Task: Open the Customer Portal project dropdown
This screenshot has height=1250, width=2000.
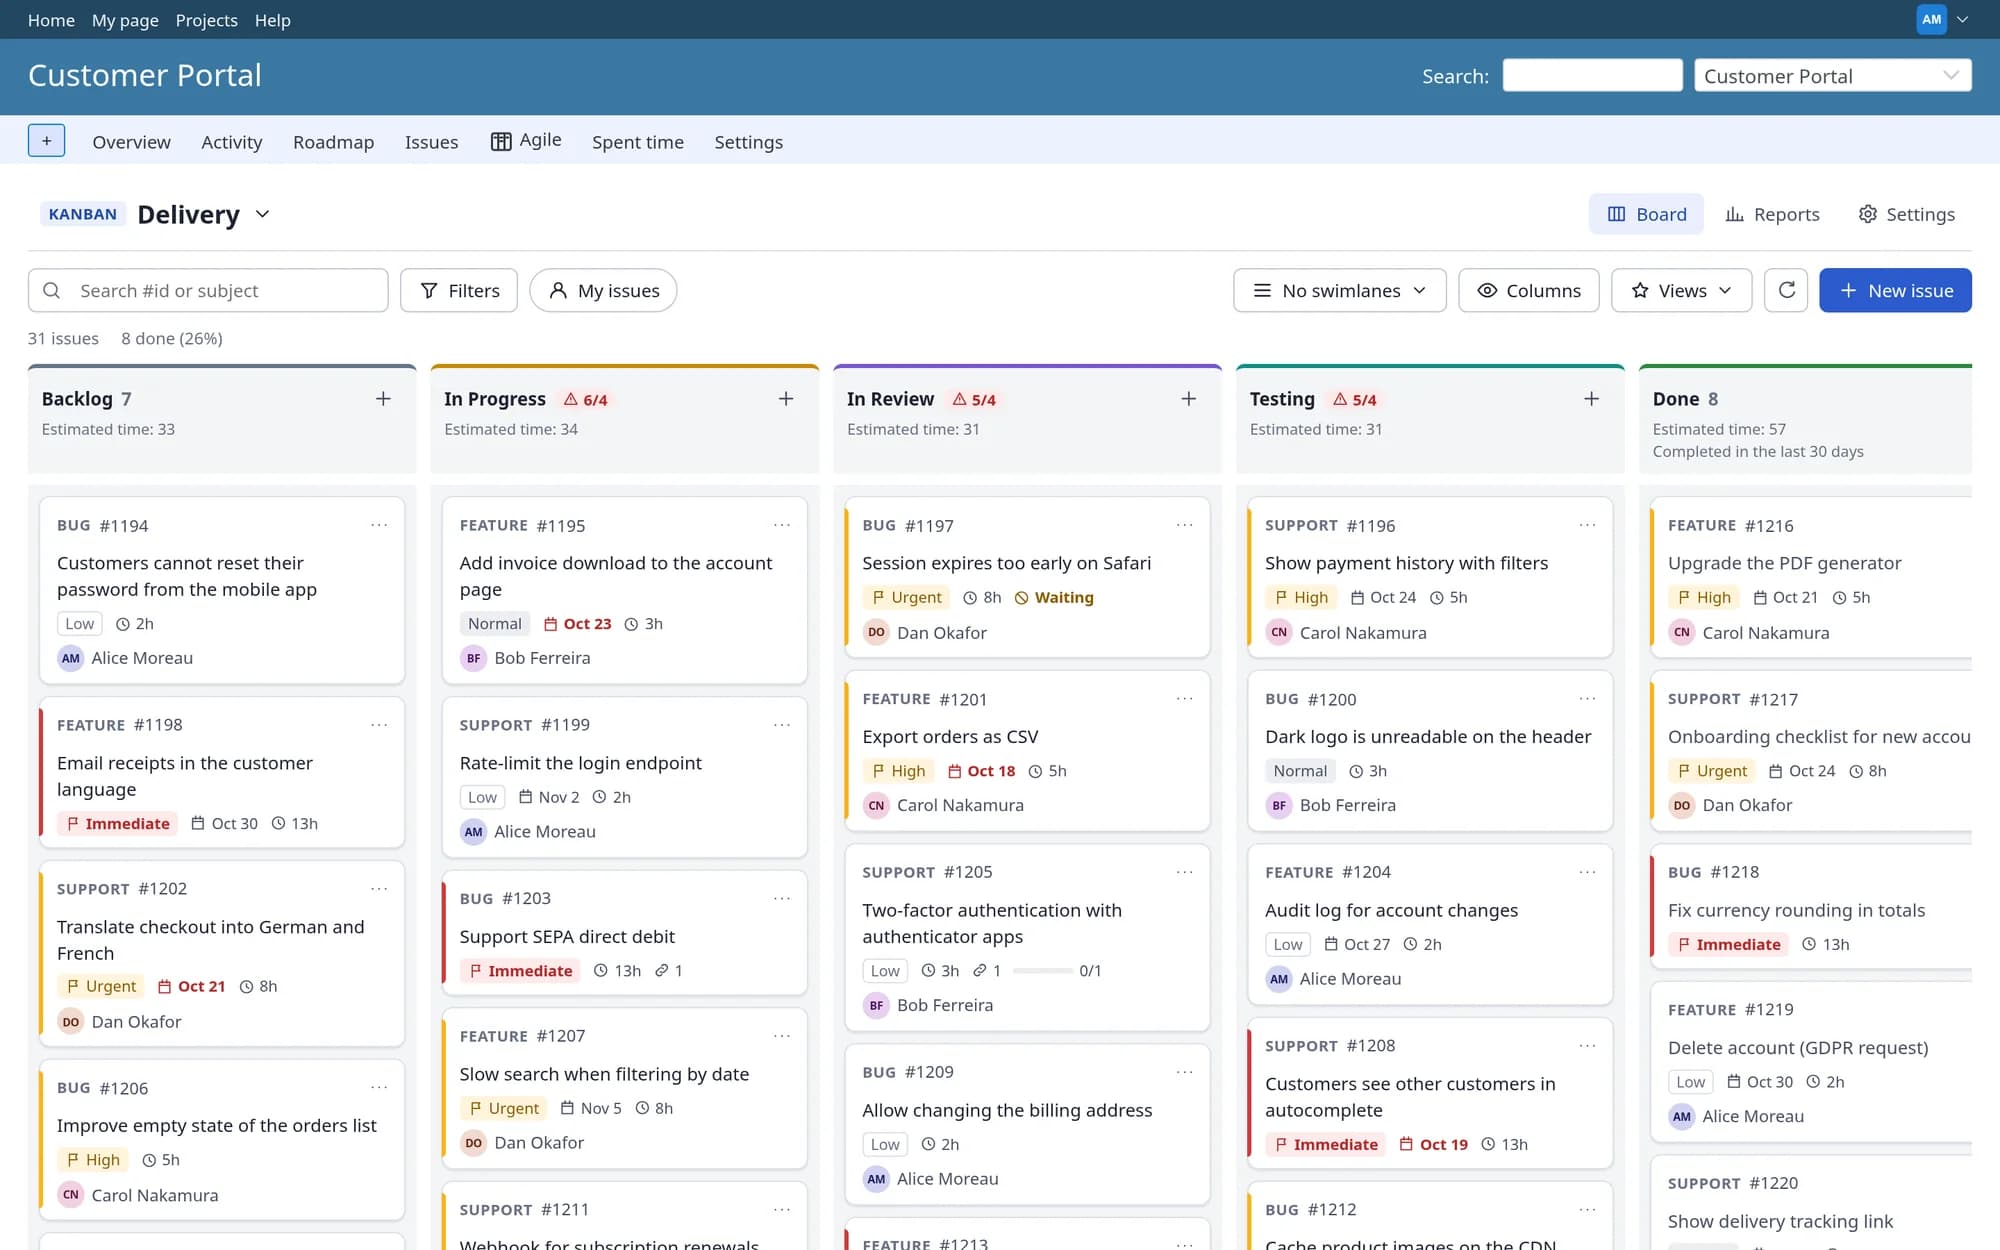Action: pos(1832,75)
